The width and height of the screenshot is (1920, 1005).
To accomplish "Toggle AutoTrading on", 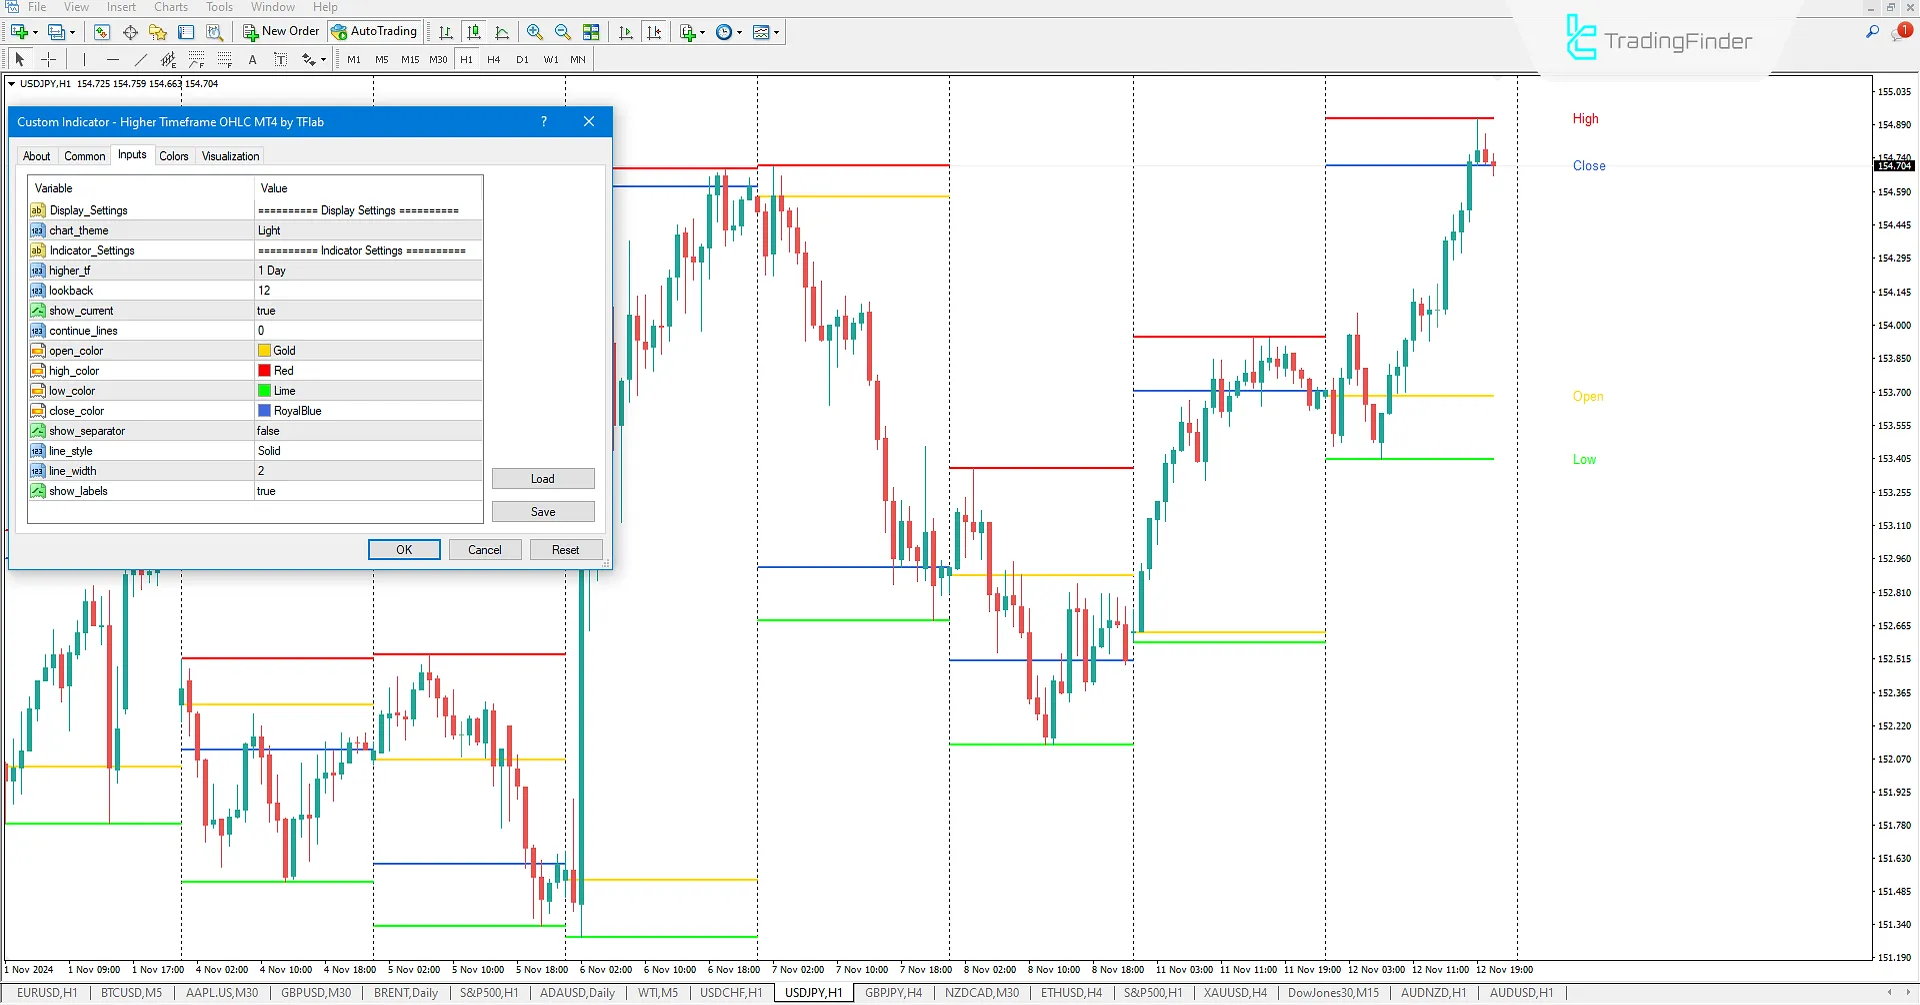I will pos(374,31).
